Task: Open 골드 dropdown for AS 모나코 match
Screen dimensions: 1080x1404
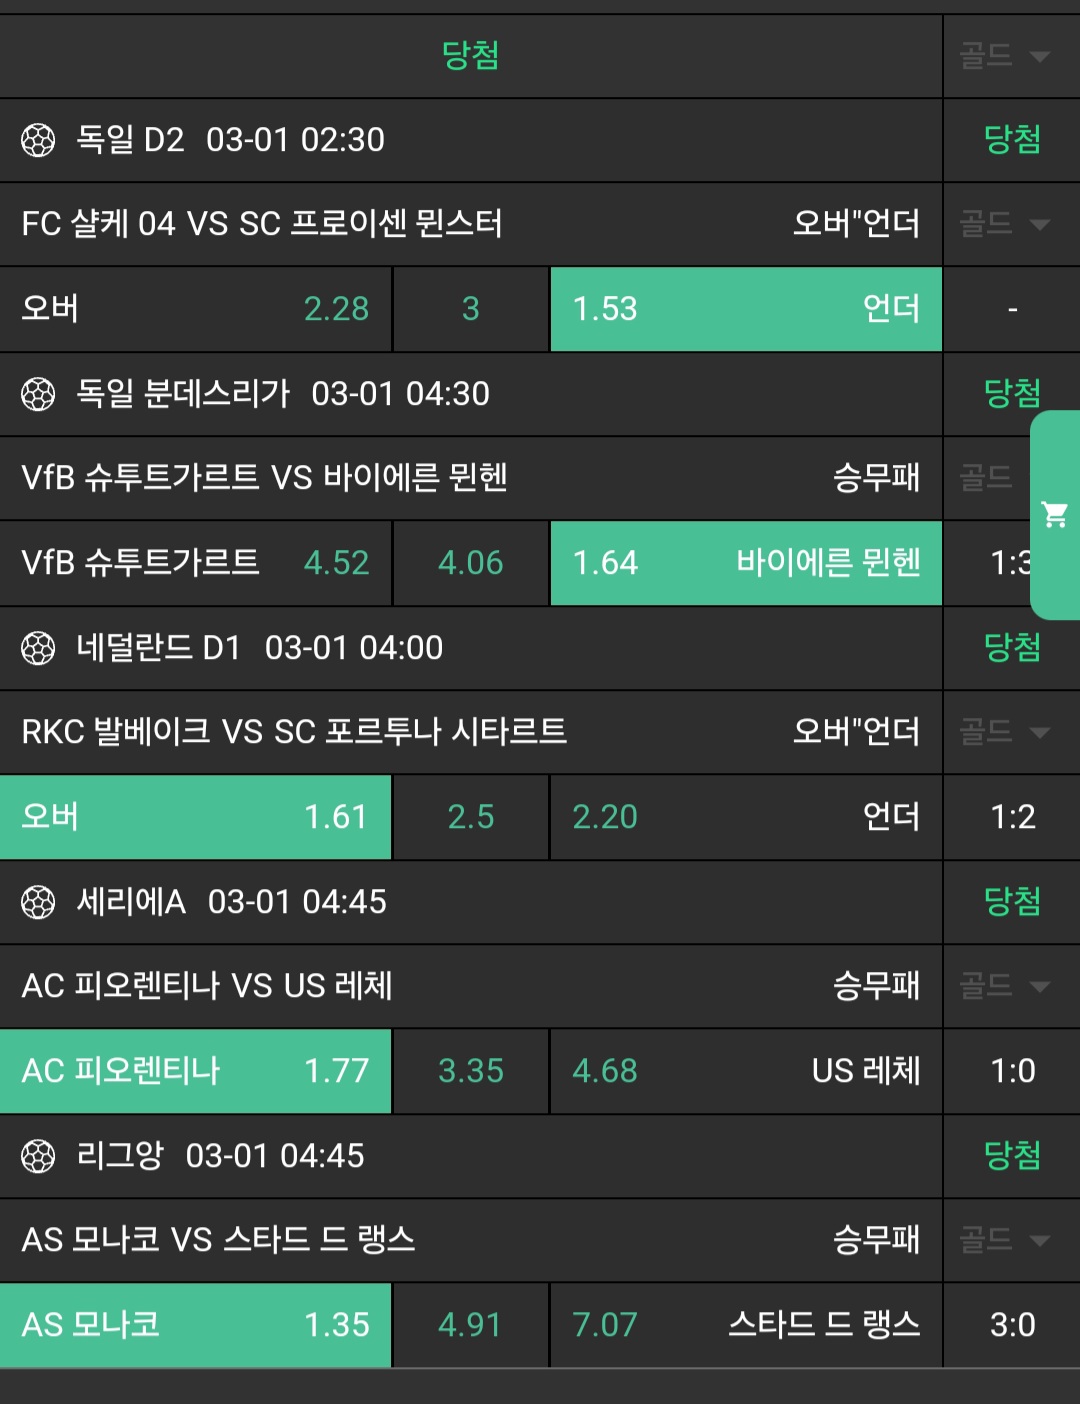Action: tap(1006, 1240)
